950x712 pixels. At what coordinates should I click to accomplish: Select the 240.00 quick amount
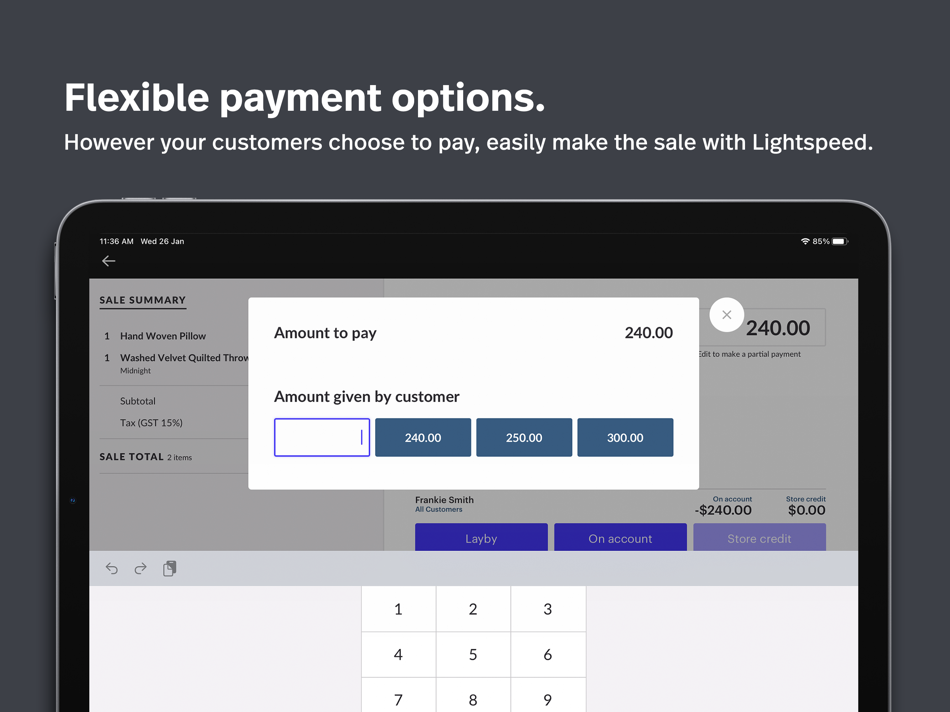coord(422,437)
